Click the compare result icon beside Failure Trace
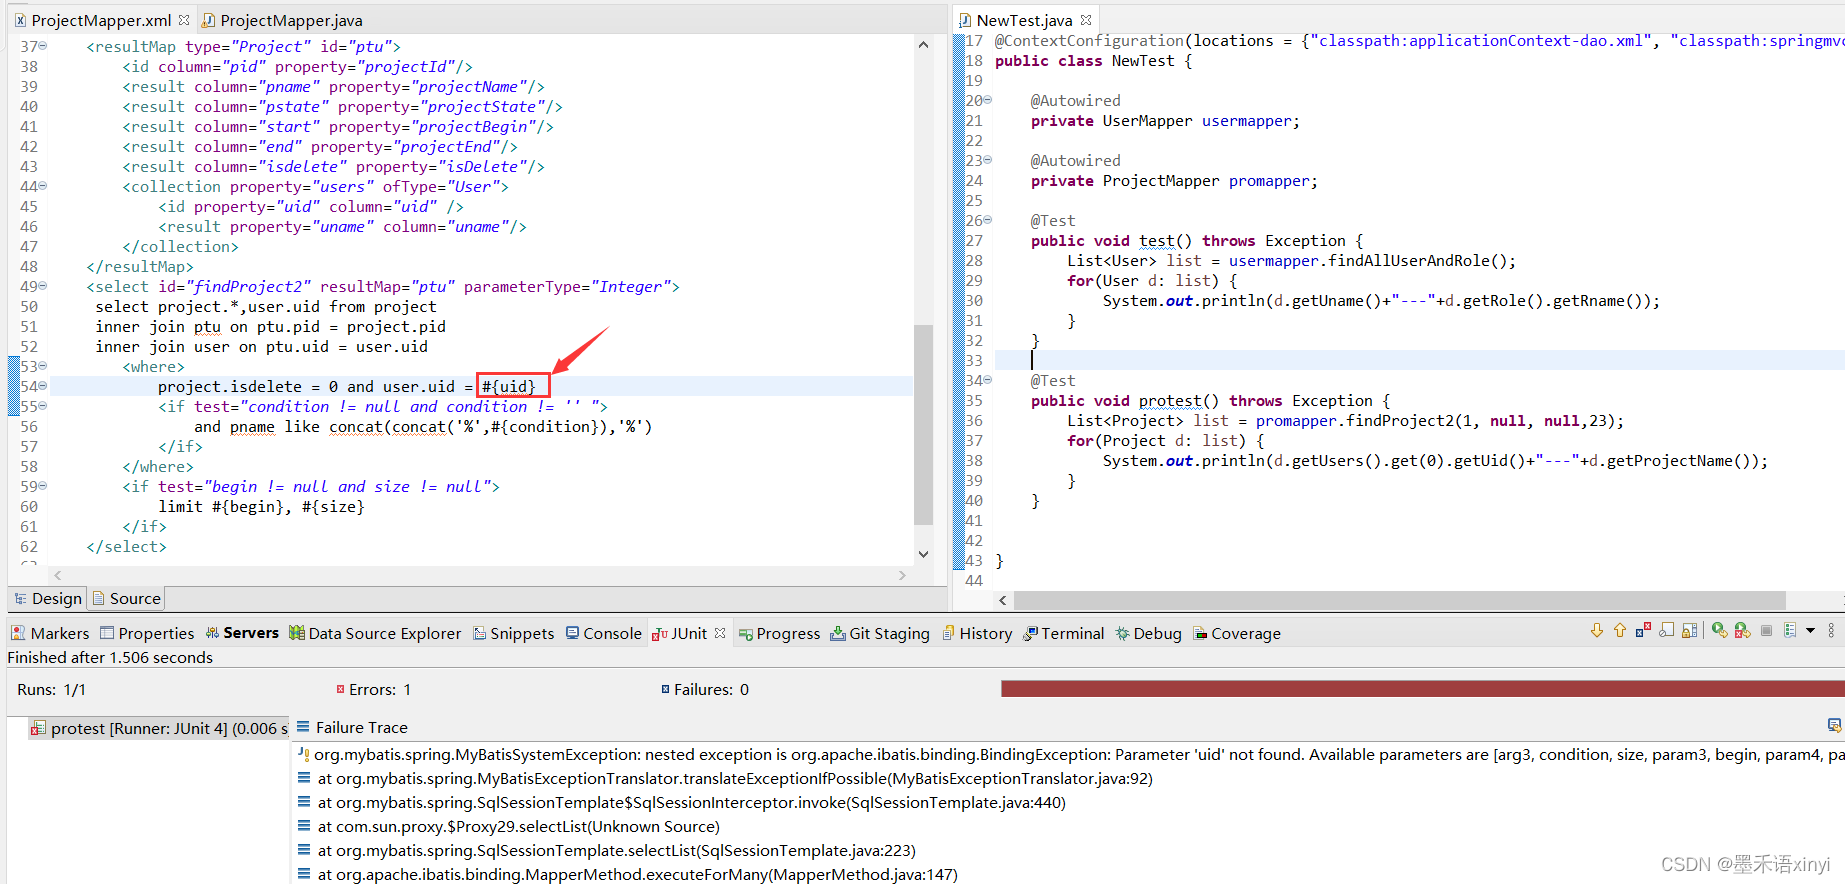 (x=1834, y=726)
